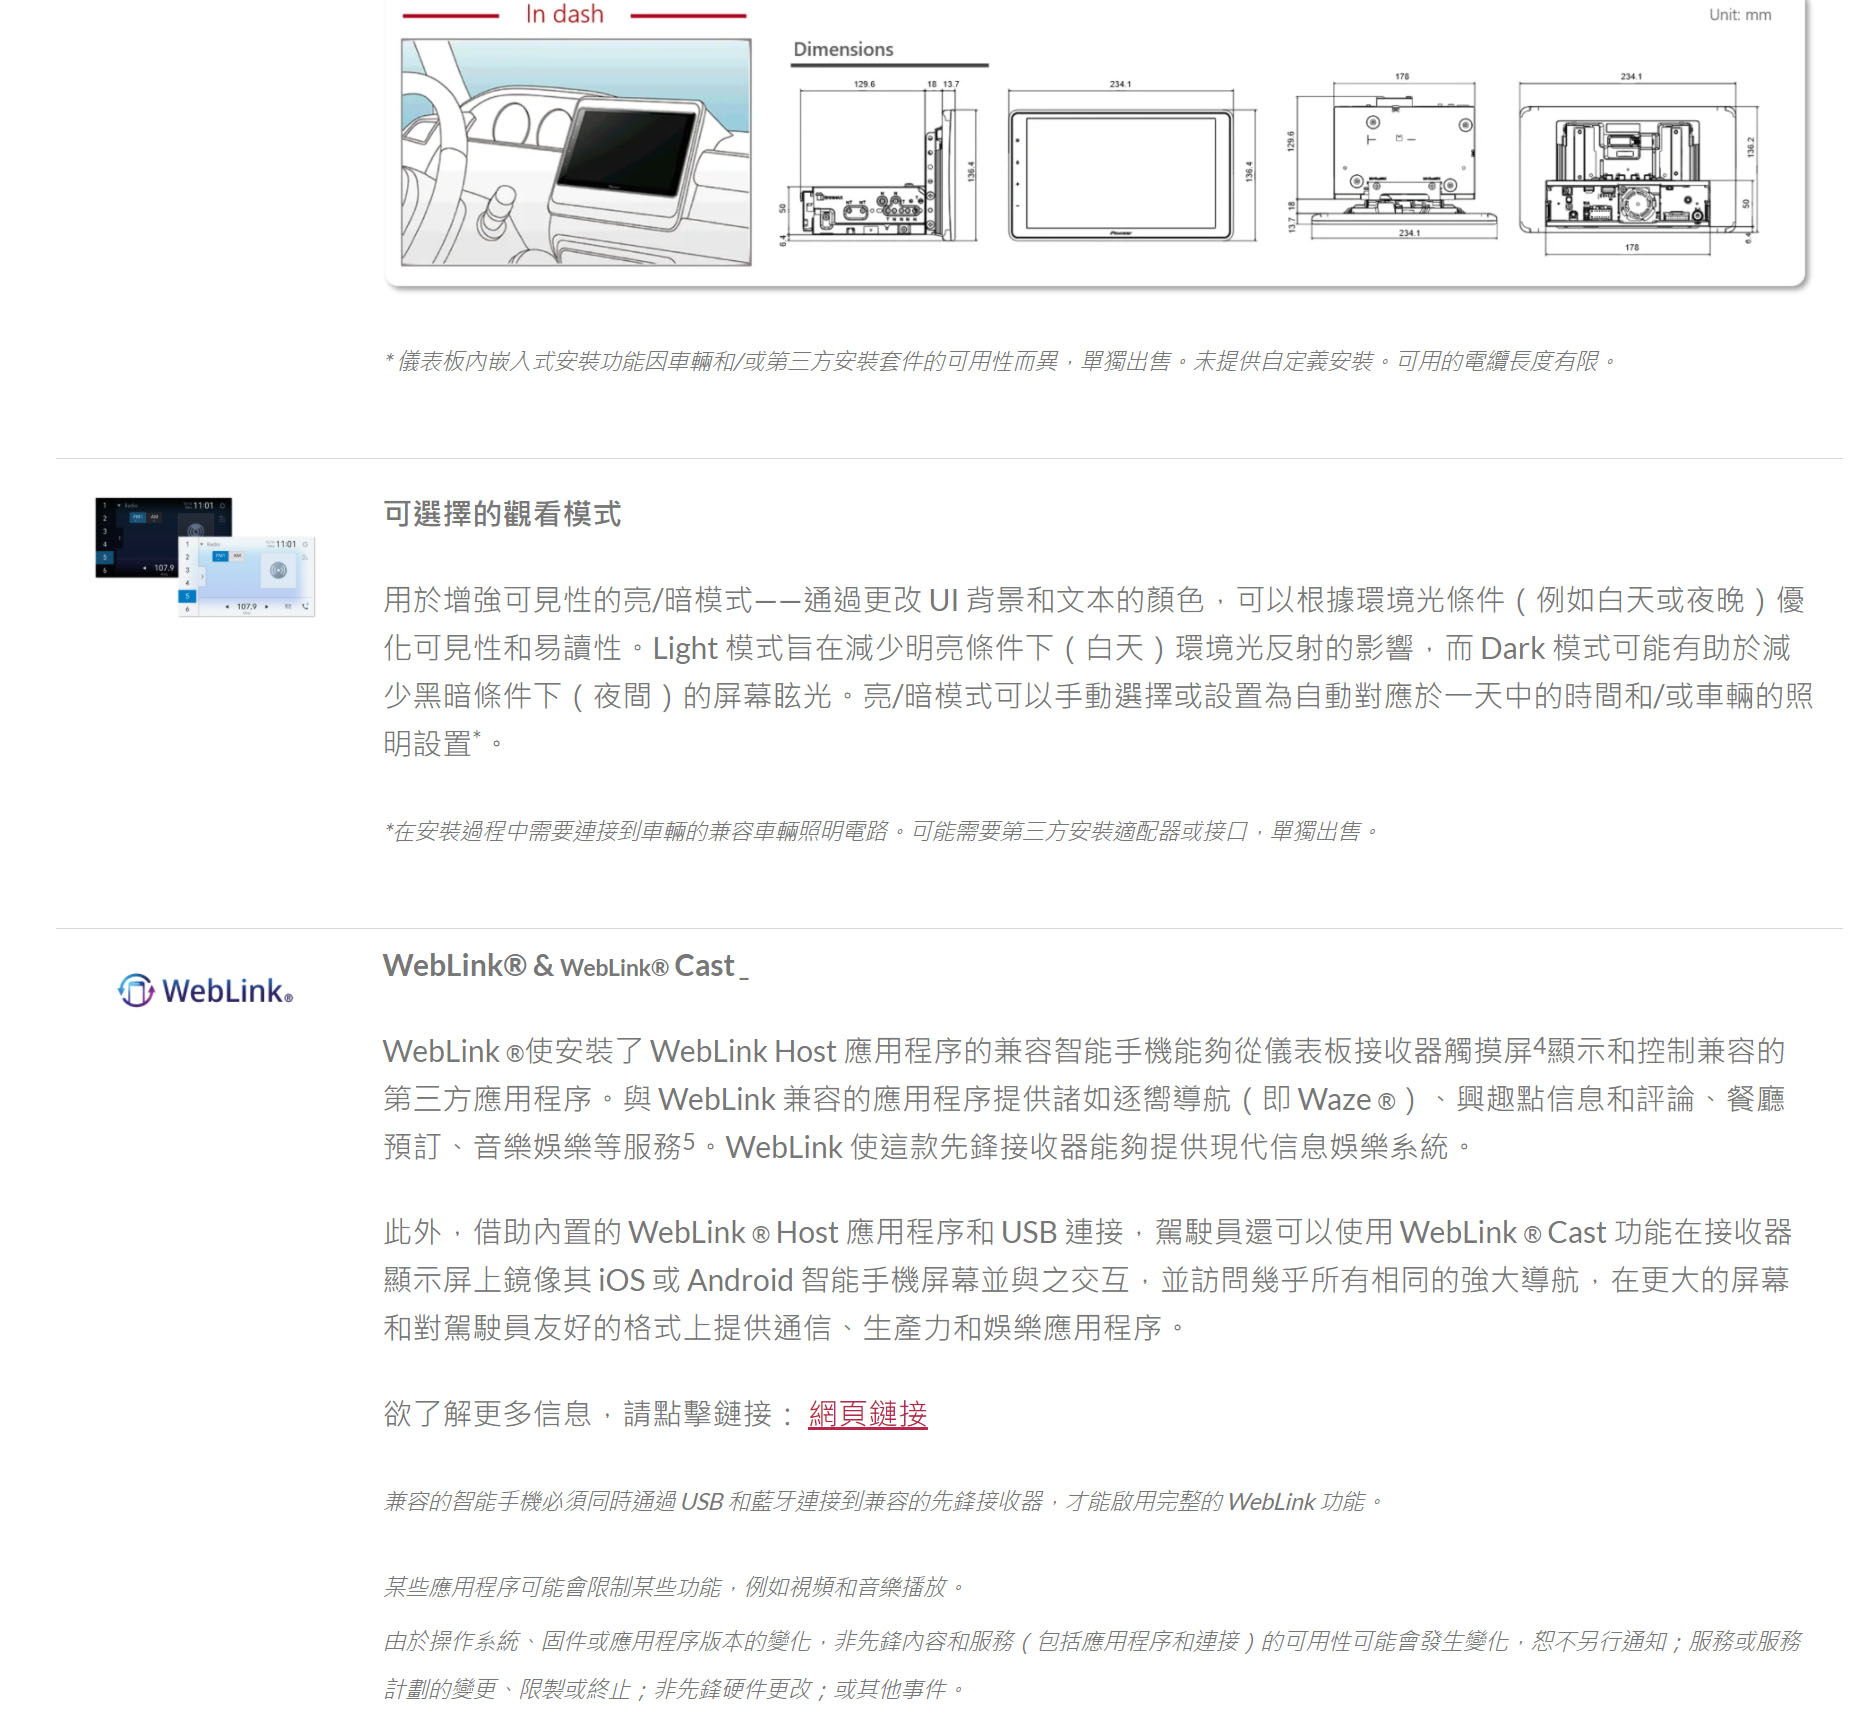Click the note 某些應用程序可能會限制某些功能

[675, 1587]
